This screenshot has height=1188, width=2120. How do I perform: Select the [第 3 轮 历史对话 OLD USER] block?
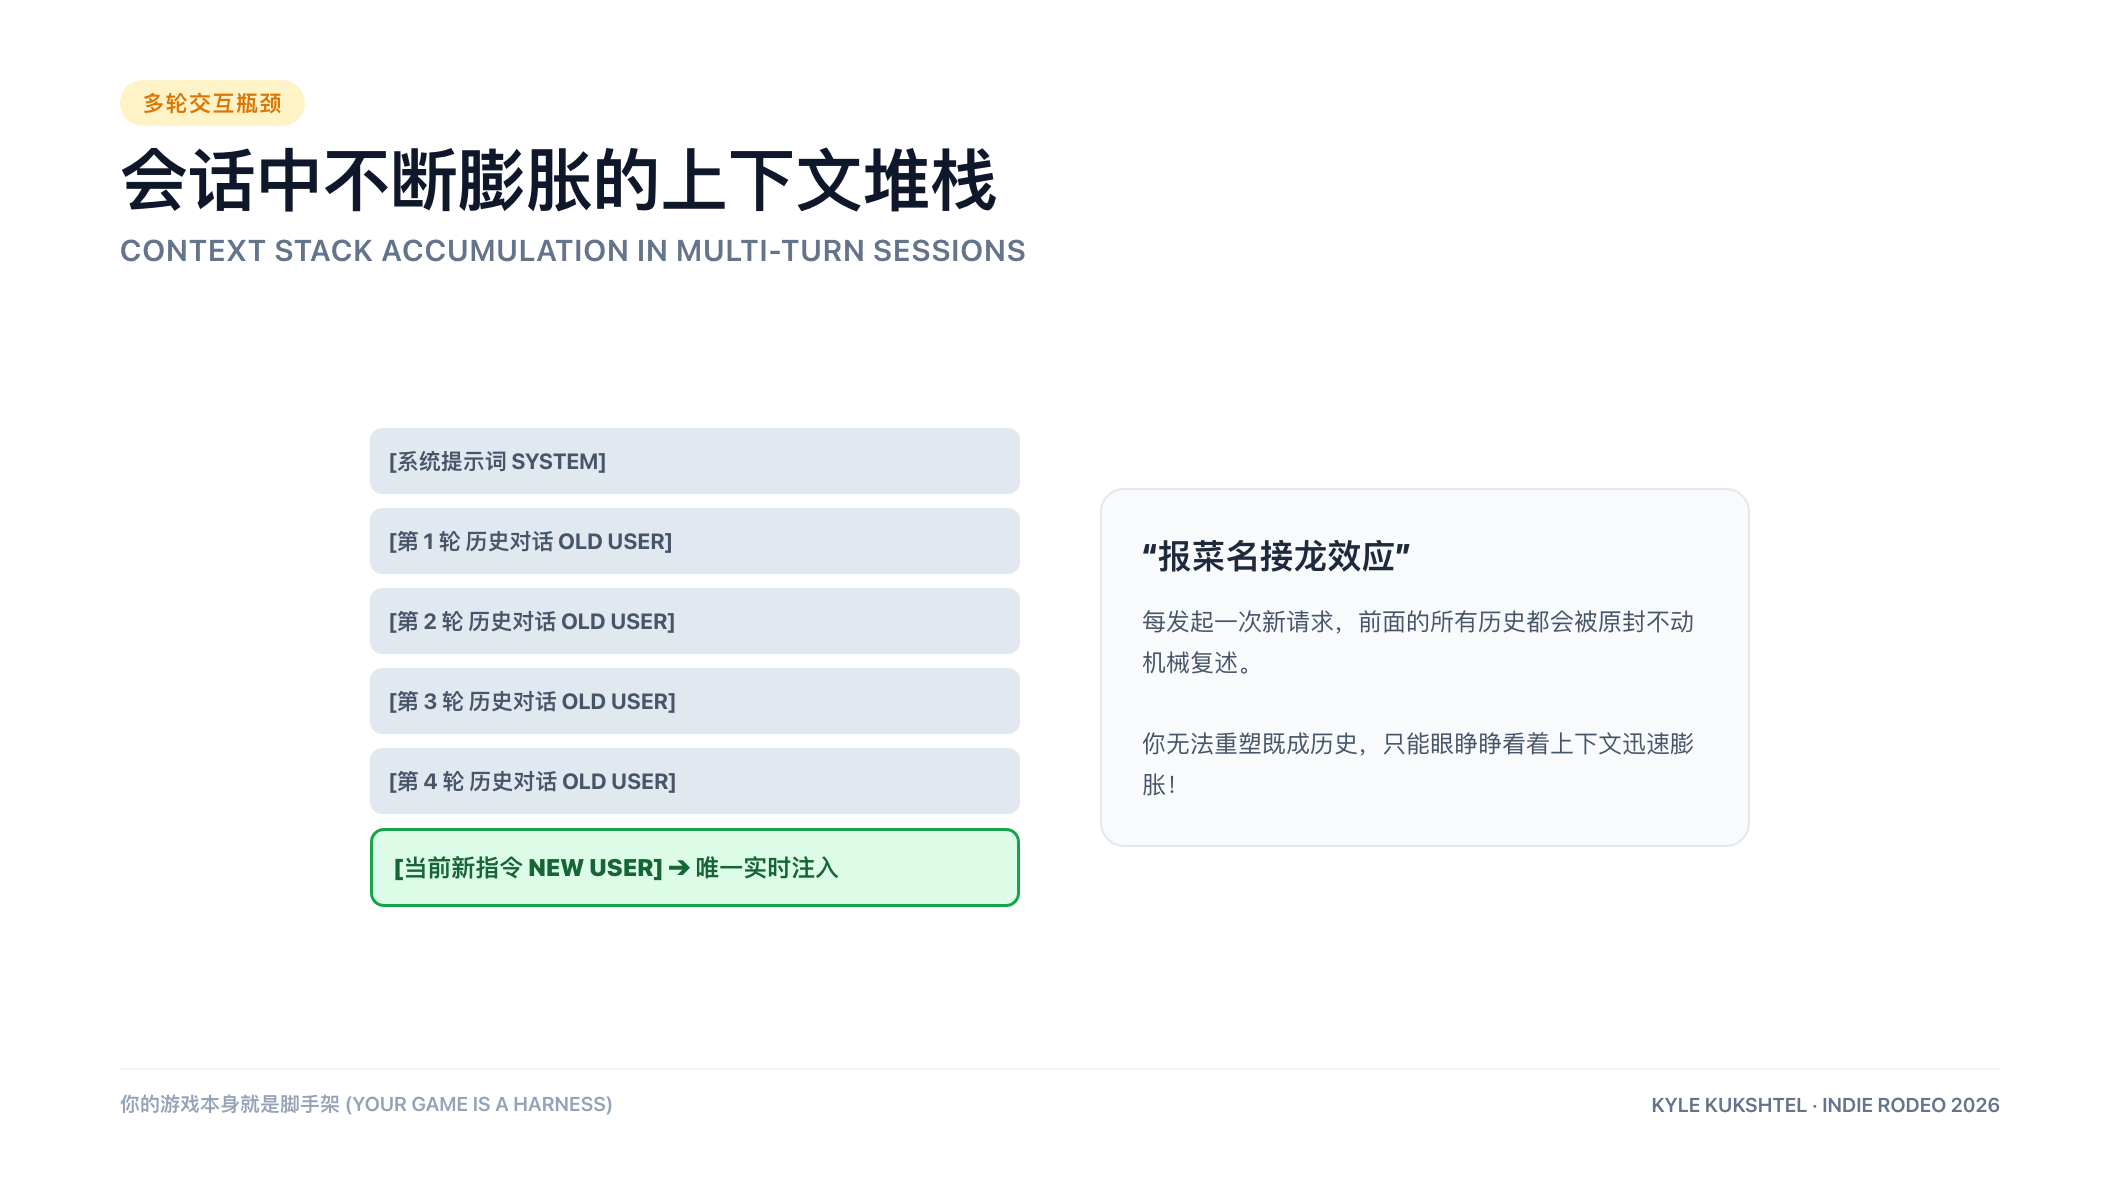pyautogui.click(x=695, y=701)
